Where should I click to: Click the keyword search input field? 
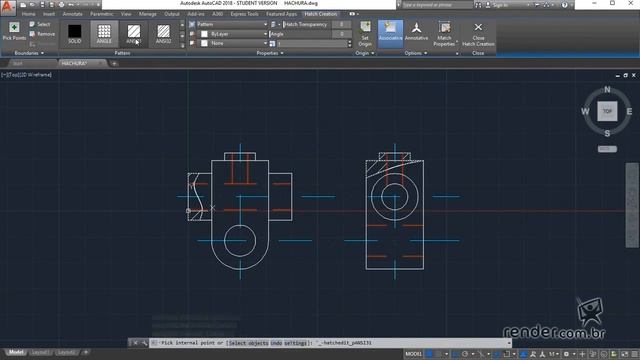pos(437,5)
